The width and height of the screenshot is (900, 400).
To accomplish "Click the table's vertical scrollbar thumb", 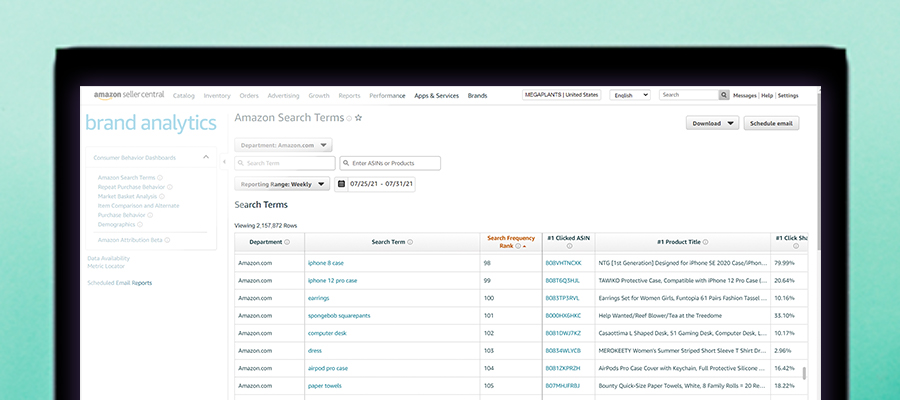I will click(804, 374).
